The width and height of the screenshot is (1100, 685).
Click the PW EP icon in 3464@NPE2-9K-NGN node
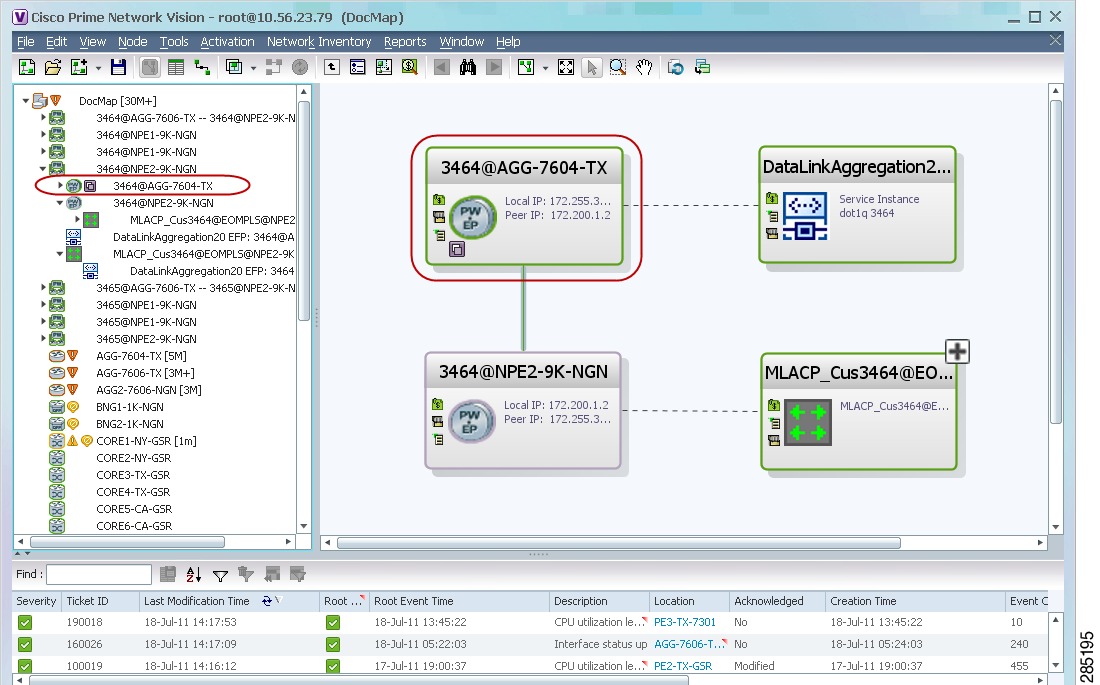[x=470, y=422]
